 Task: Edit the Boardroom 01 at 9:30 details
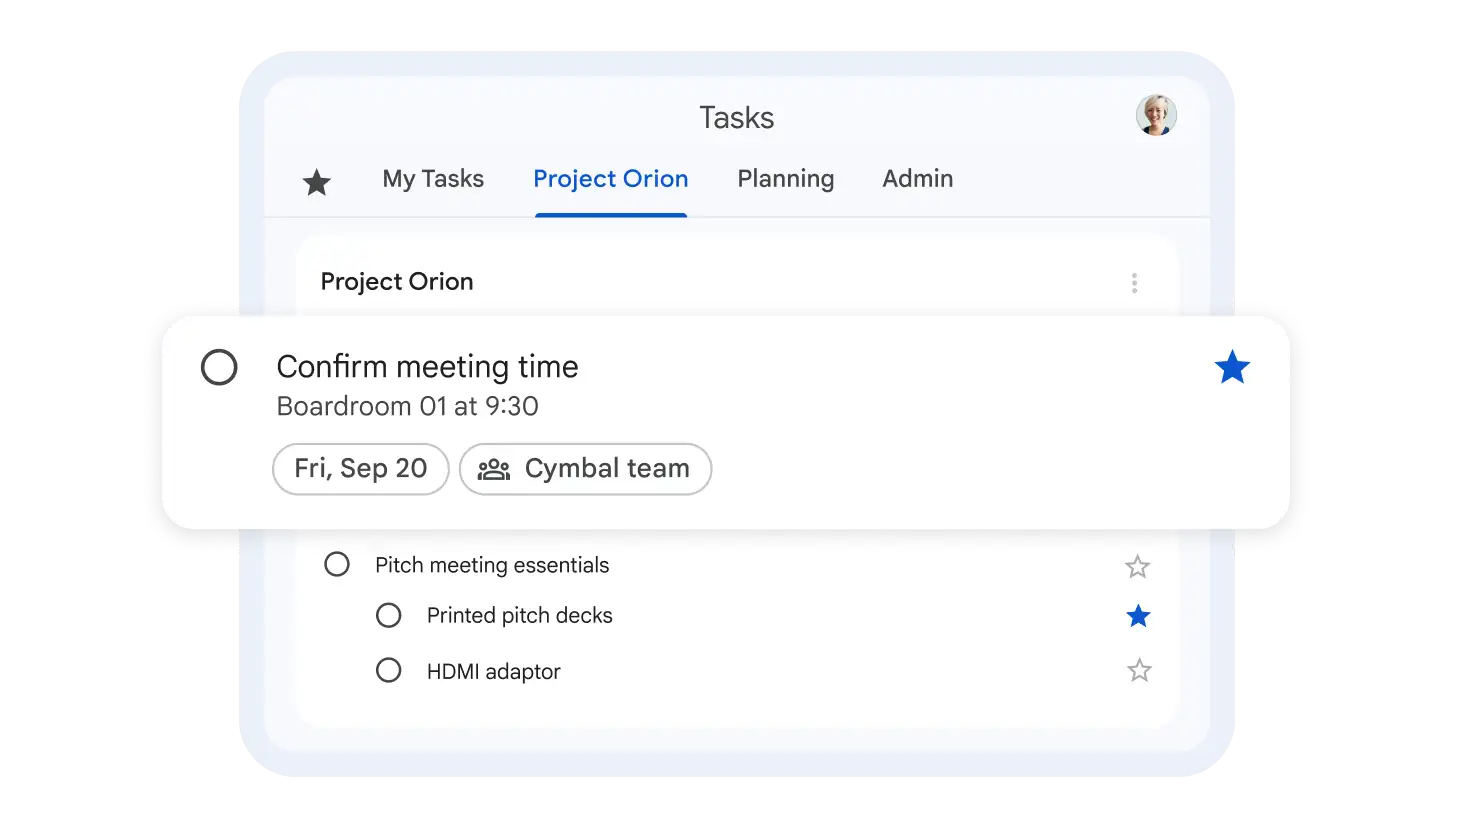407,406
